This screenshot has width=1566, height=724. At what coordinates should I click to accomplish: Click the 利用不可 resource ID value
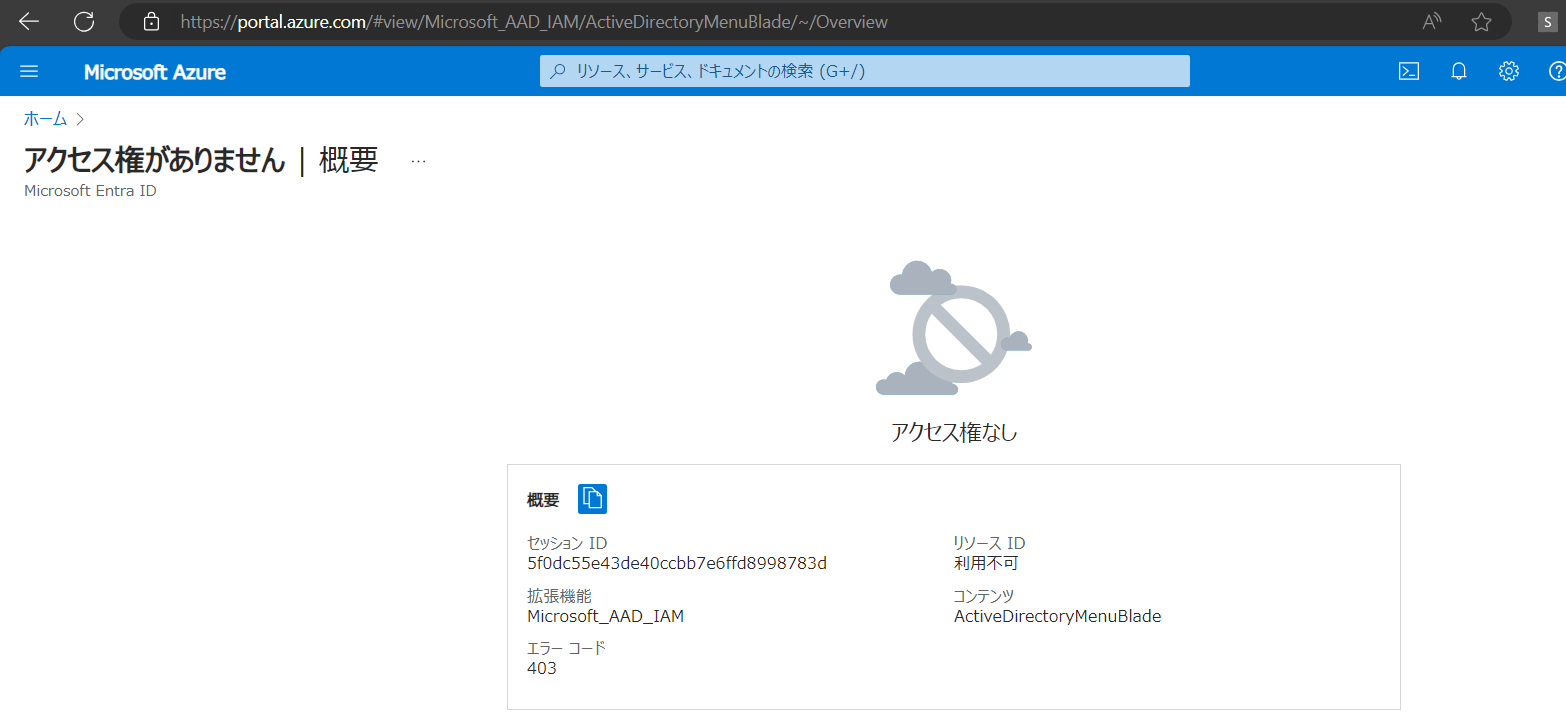click(986, 563)
